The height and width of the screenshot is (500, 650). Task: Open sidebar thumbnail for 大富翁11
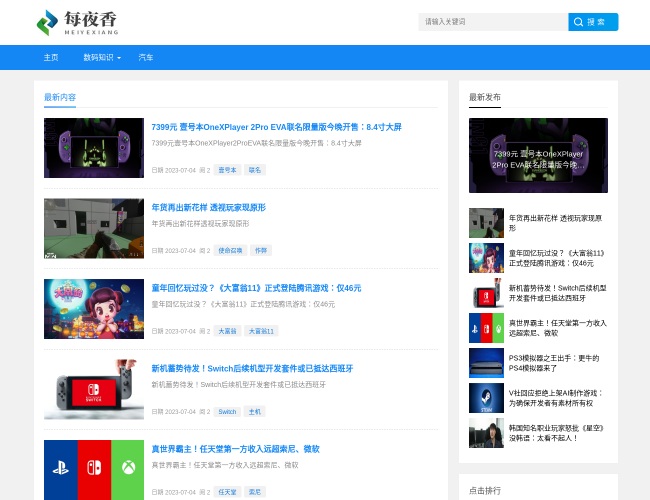pos(486,258)
